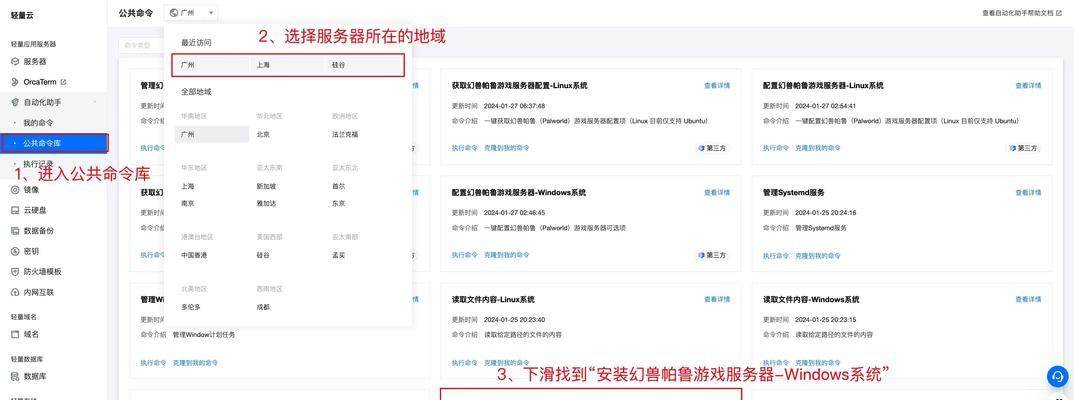Execute command 读取文件内容-Linux系统
This screenshot has height=400, width=1074.
click(464, 362)
